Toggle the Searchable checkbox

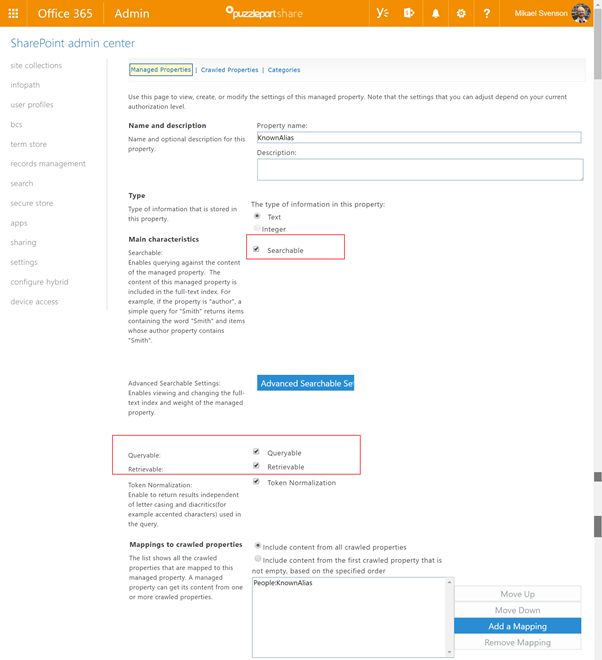(x=256, y=249)
